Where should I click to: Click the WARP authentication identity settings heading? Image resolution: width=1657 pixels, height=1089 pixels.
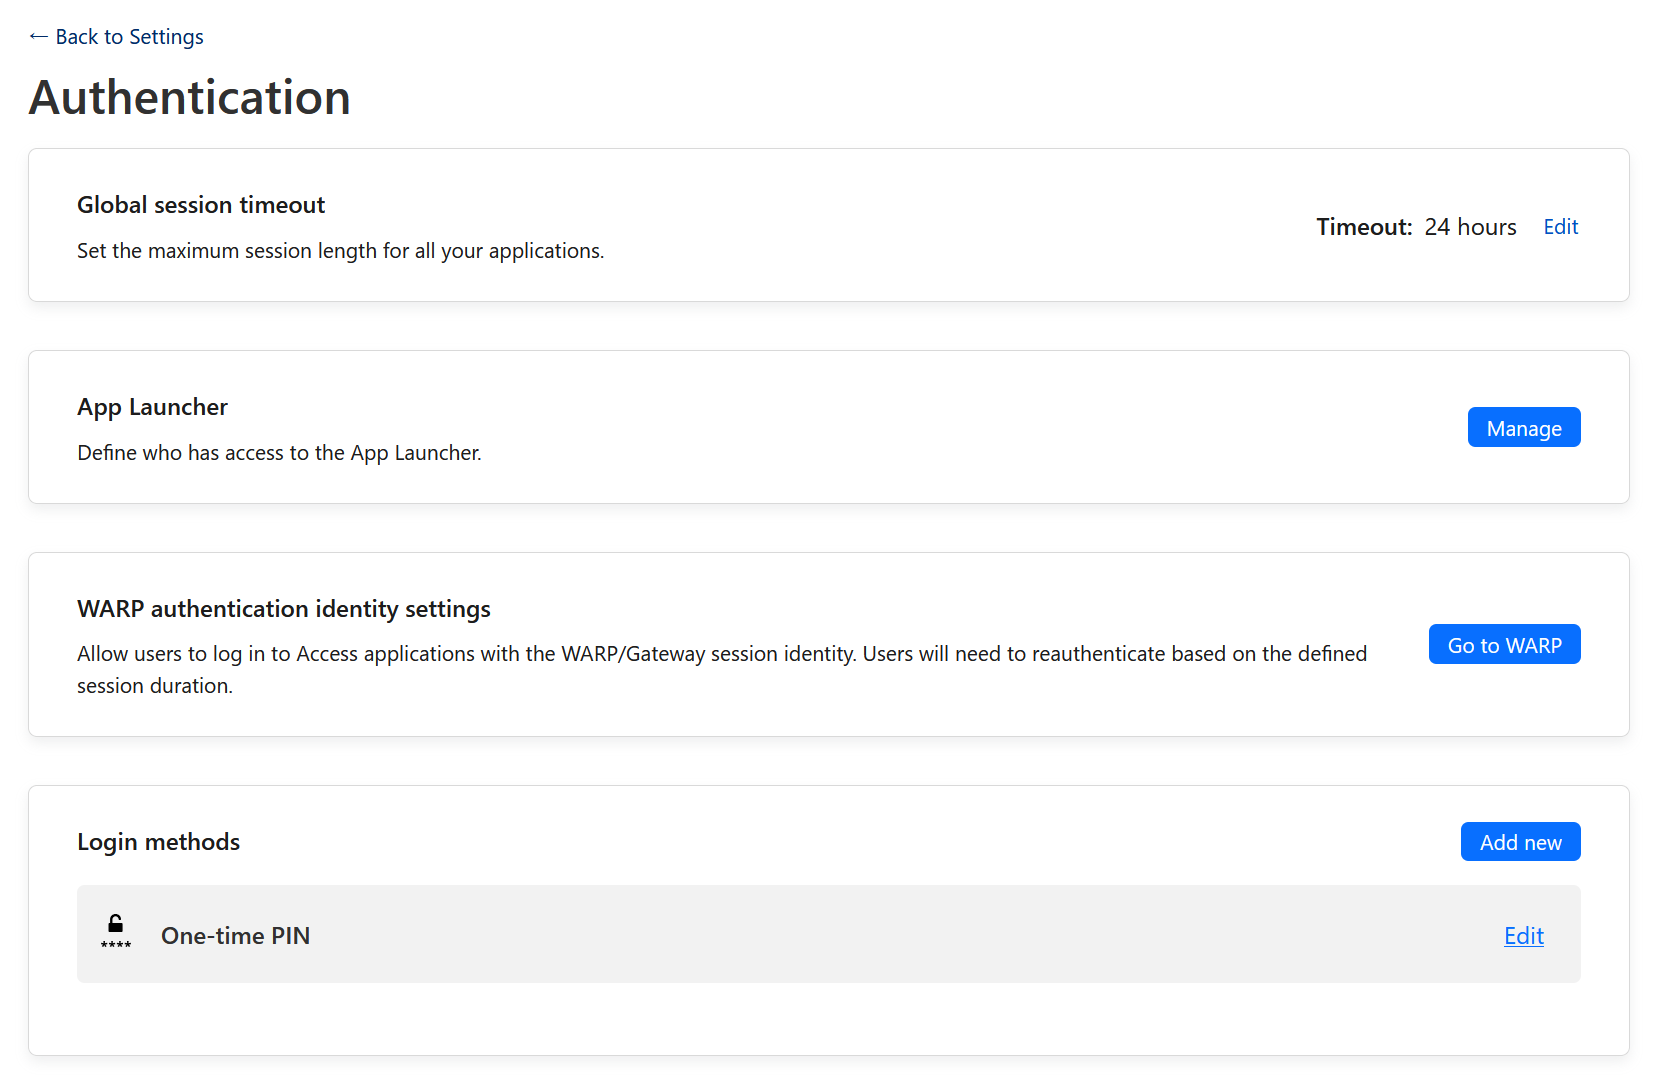coord(283,608)
